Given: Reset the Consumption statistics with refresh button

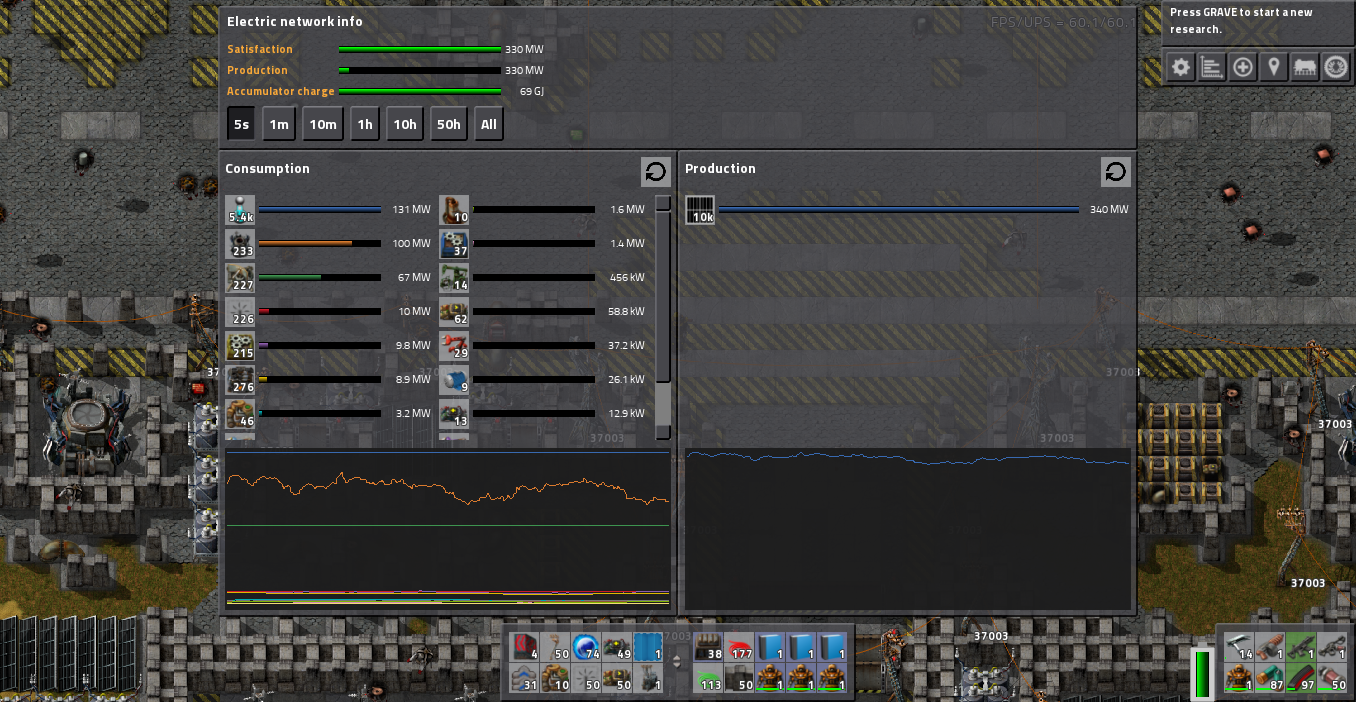Looking at the screenshot, I should [656, 172].
